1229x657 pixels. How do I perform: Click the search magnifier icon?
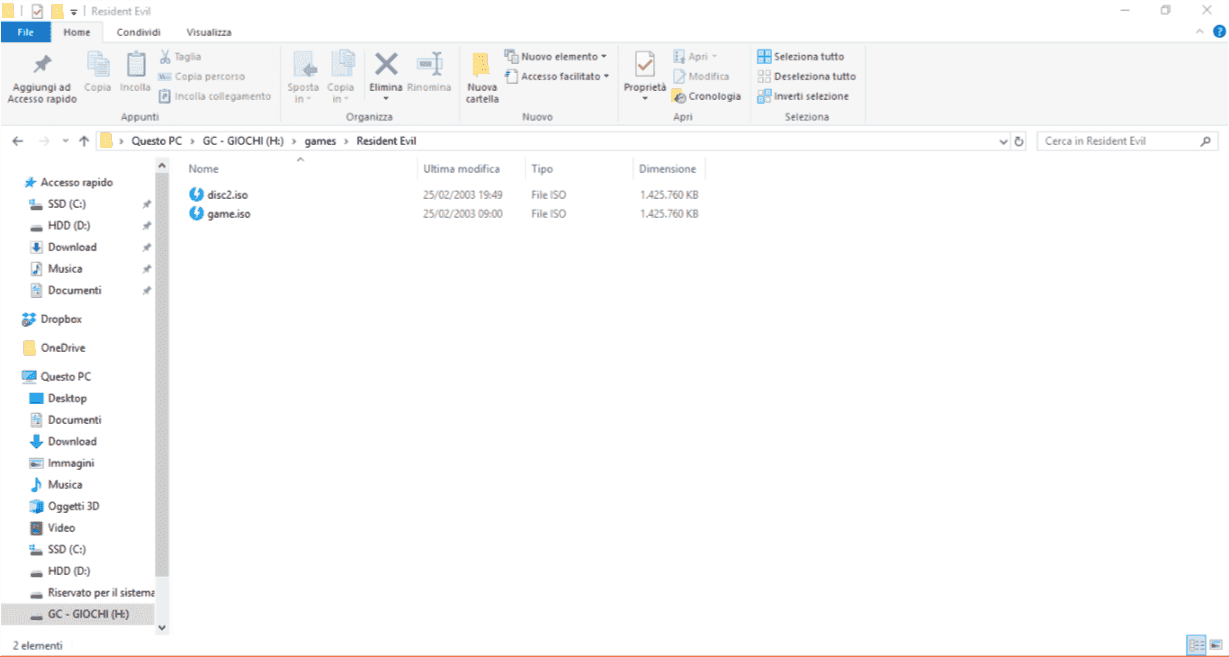1207,141
